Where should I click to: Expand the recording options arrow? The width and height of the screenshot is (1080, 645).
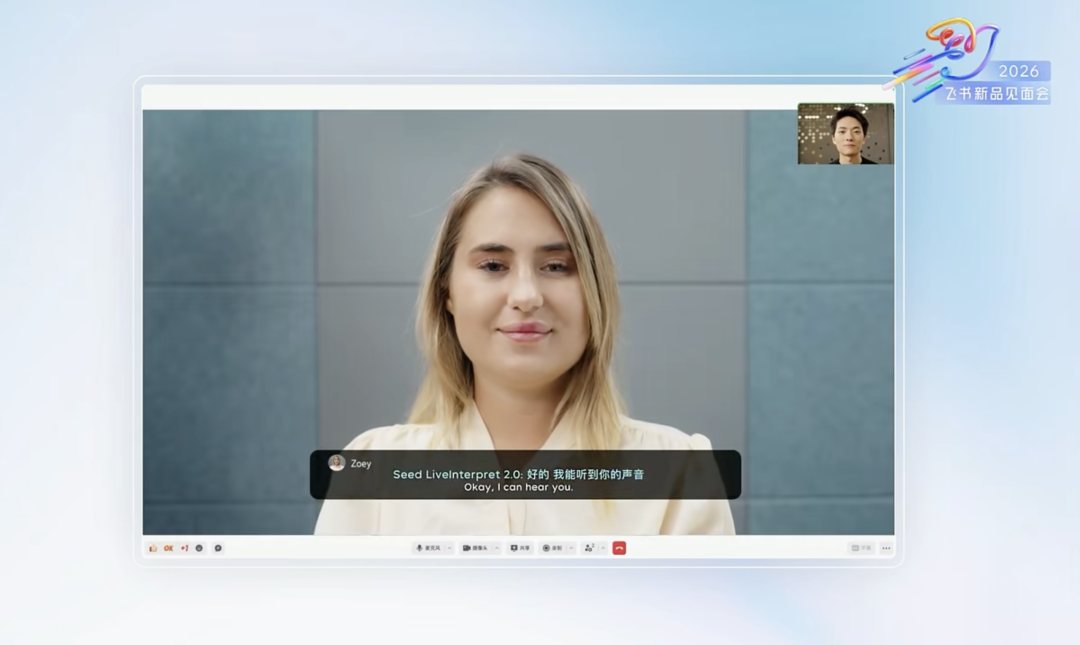[572, 548]
